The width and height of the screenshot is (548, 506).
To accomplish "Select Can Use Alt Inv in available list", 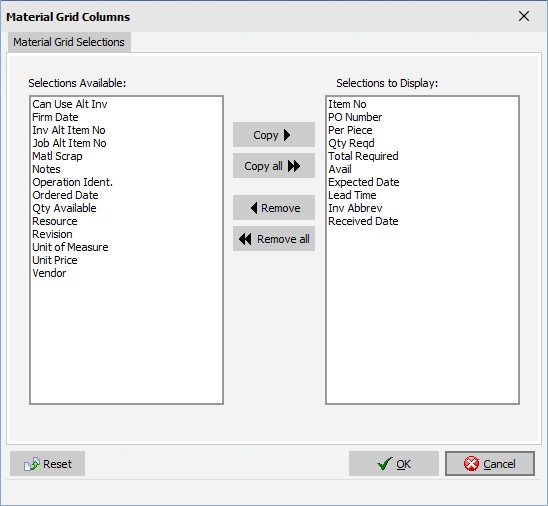I will (x=70, y=104).
